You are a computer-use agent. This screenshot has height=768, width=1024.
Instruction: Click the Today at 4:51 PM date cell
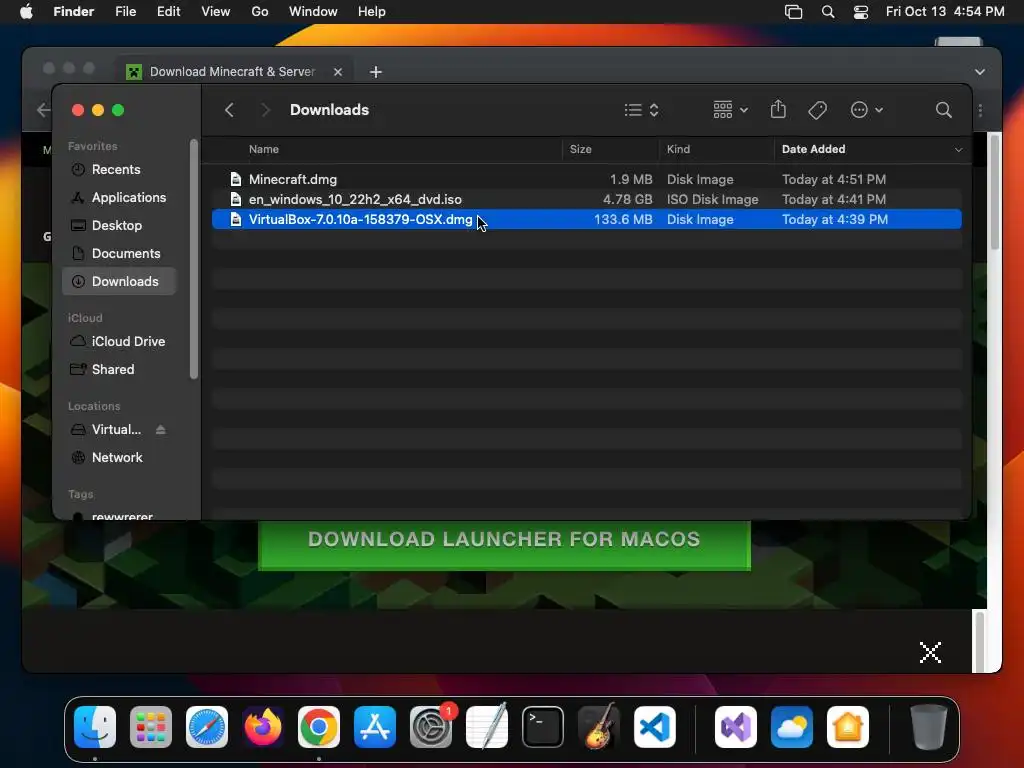pyautogui.click(x=834, y=179)
